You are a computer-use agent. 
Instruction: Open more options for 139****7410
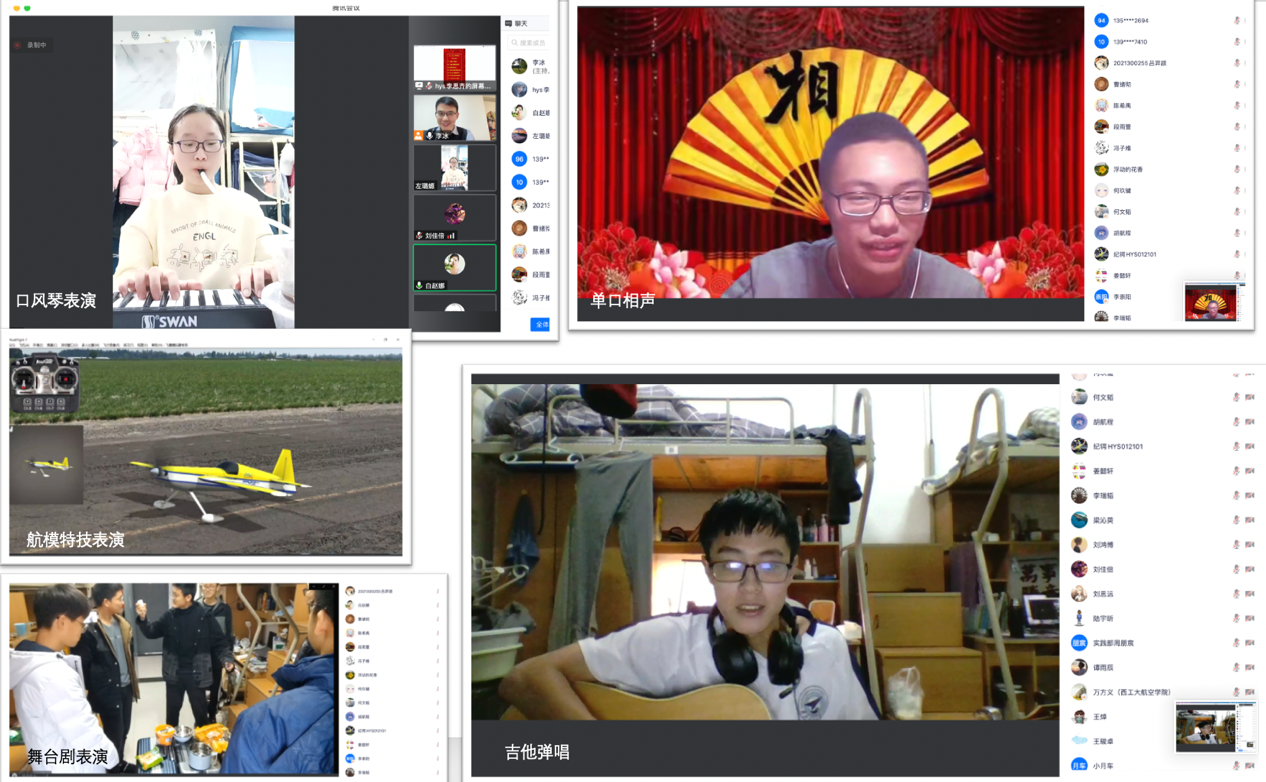1245,42
